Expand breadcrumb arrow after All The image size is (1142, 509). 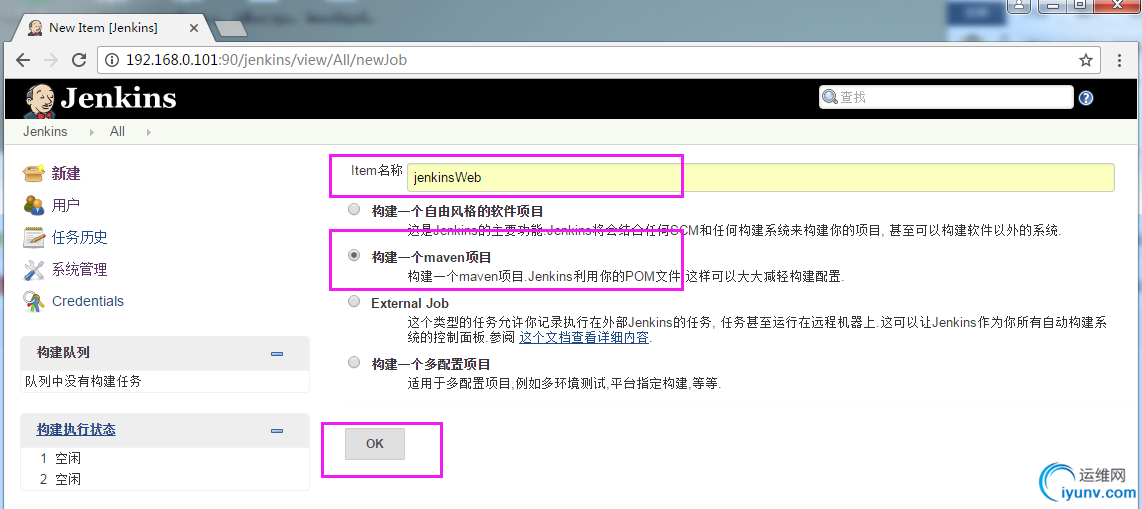[149, 133]
